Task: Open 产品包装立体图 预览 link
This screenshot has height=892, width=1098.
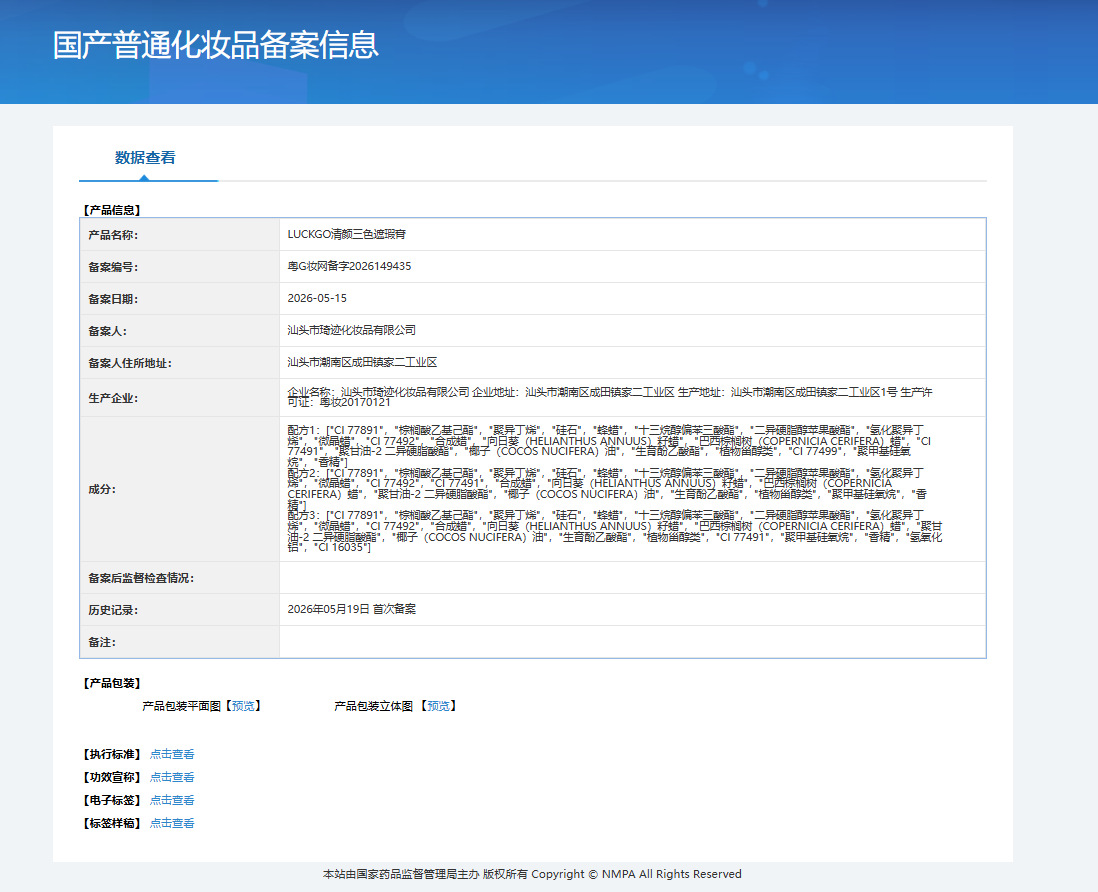Action: click(438, 706)
